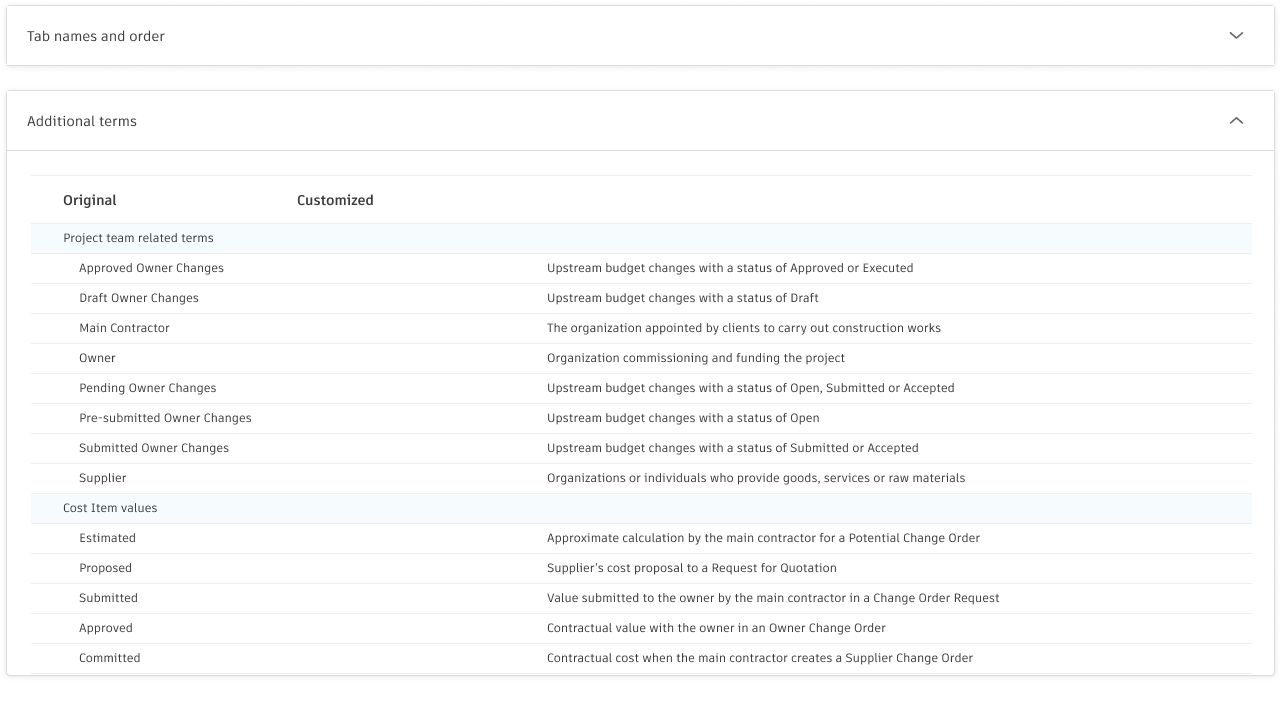Click the Additional terms panel title
Viewport: 1281px width, 709px height.
pyautogui.click(x=82, y=121)
